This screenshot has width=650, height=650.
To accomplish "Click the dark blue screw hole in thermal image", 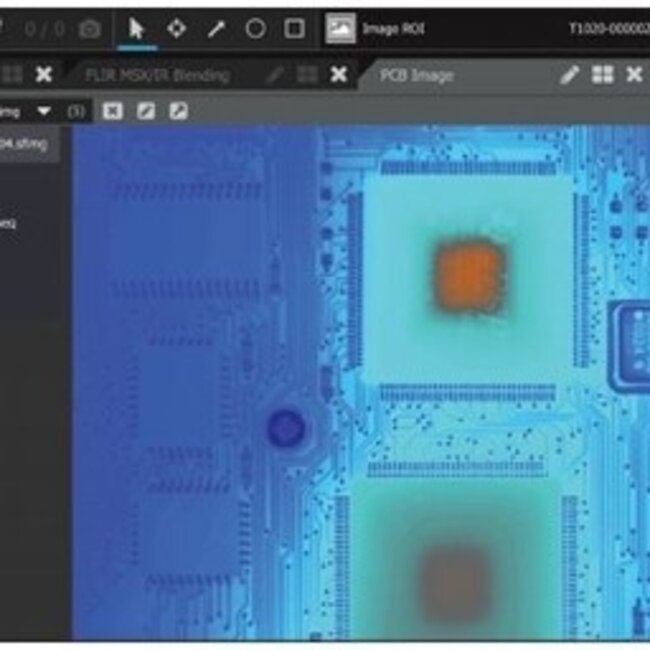I will [286, 428].
